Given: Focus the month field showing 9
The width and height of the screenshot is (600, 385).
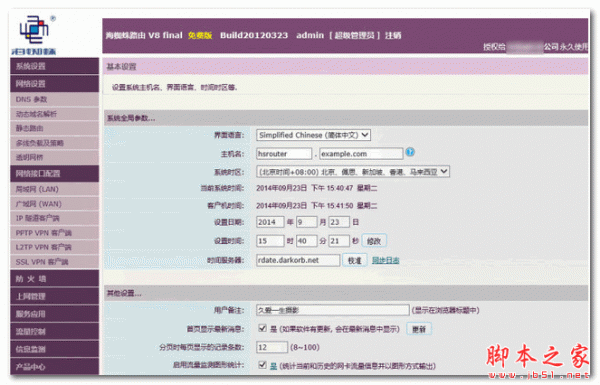Looking at the screenshot, I should coord(307,222).
